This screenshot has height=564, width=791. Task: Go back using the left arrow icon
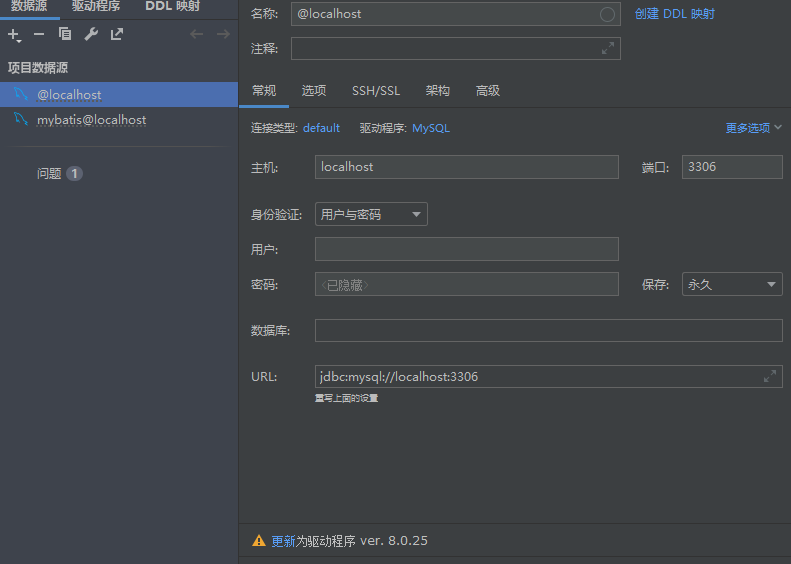coord(197,34)
